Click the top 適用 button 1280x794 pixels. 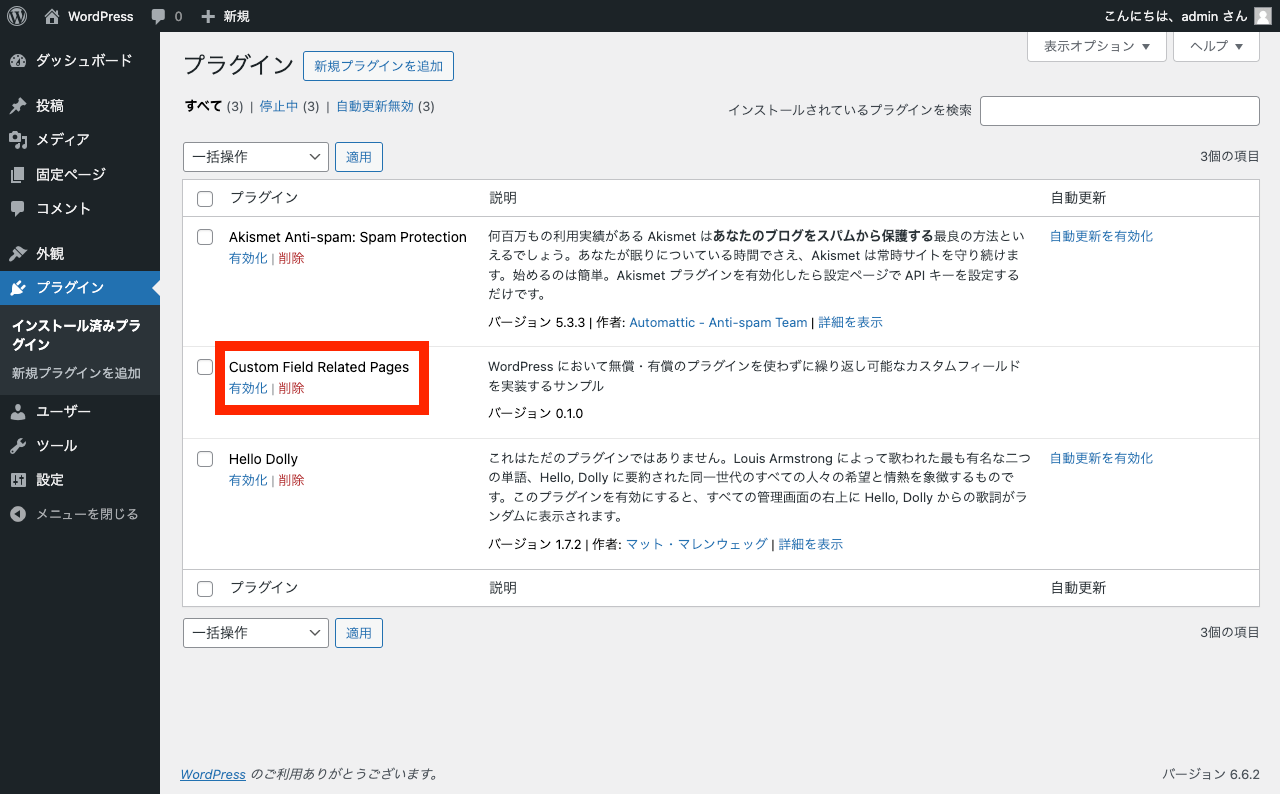point(359,157)
